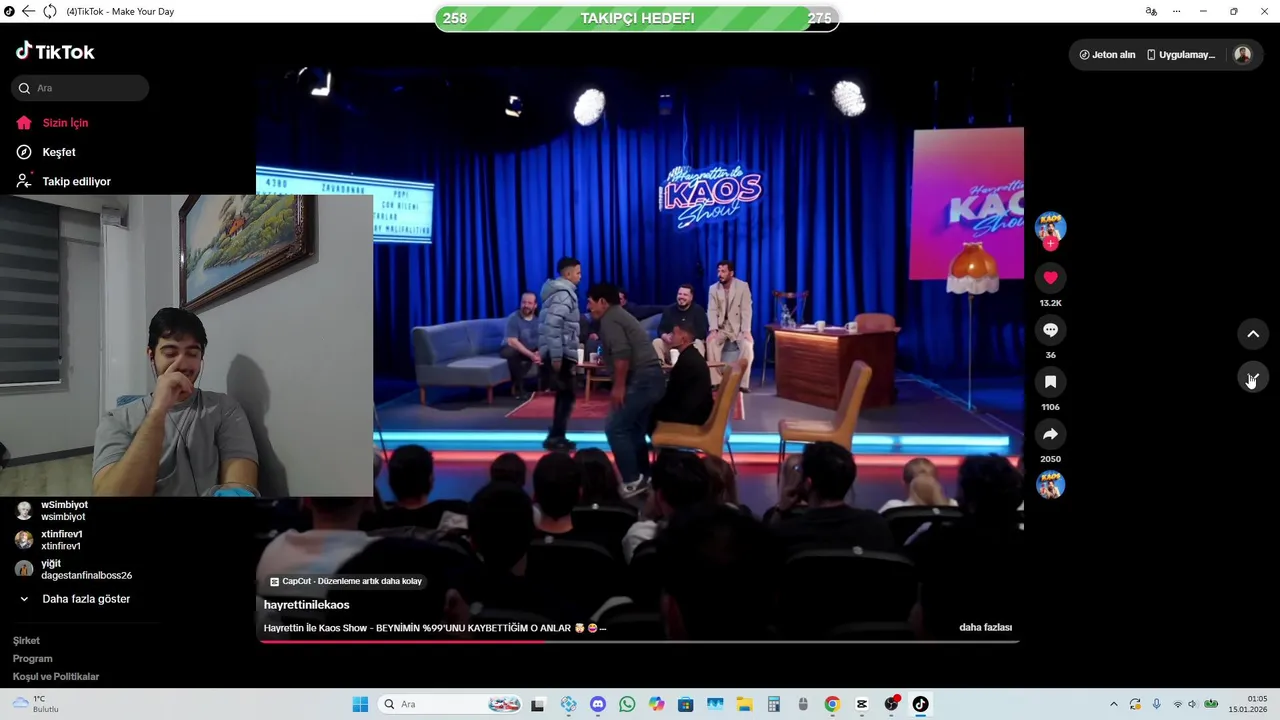The image size is (1280, 720).
Task: Open wSimbiyot followed account
Action: (63, 511)
